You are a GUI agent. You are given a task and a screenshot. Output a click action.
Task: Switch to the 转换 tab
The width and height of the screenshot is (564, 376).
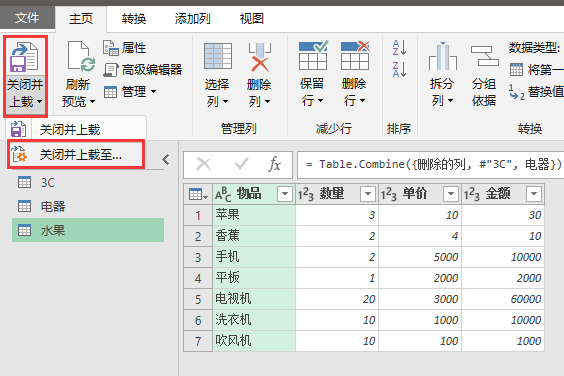(x=133, y=18)
